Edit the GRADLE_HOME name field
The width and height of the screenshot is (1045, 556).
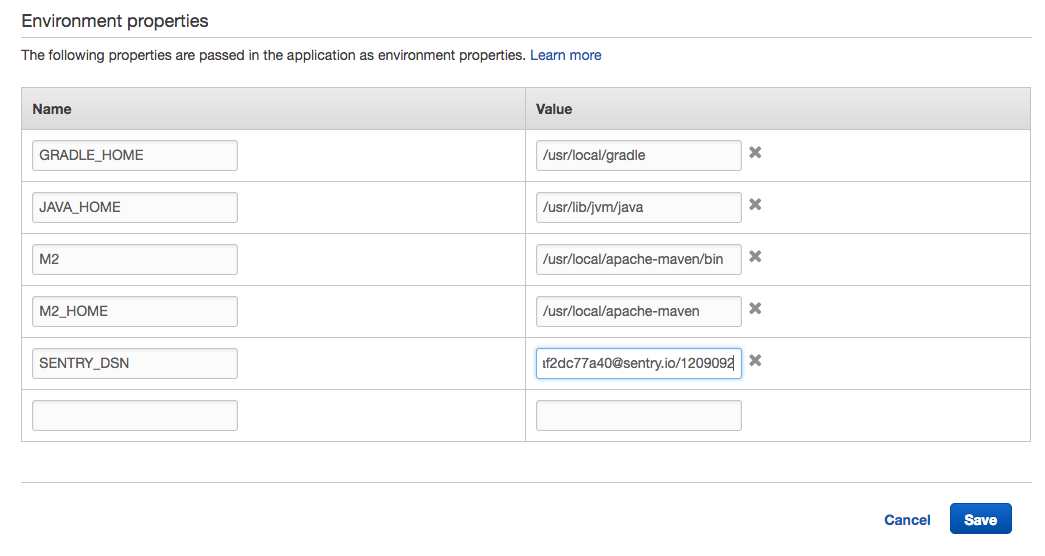click(135, 155)
